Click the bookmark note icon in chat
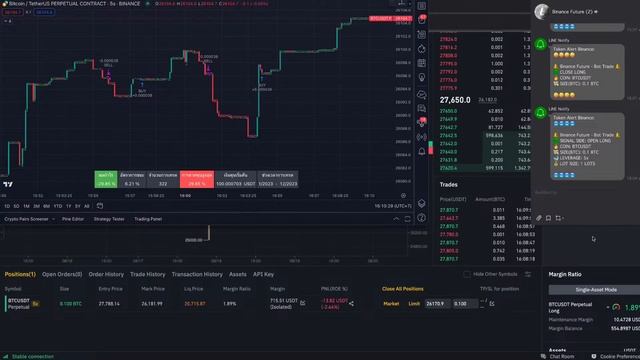 pyautogui.click(x=549, y=218)
